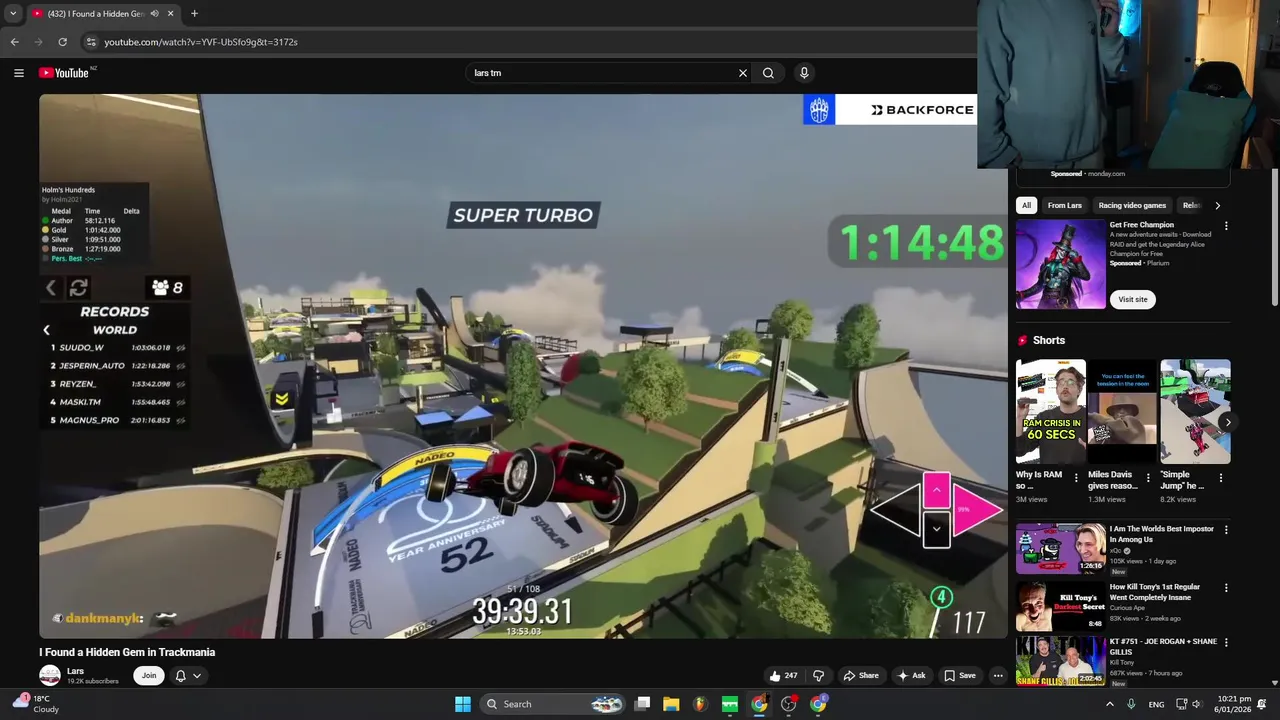The width and height of the screenshot is (1280, 720).
Task: Click the video player to pause
Action: (x=523, y=366)
